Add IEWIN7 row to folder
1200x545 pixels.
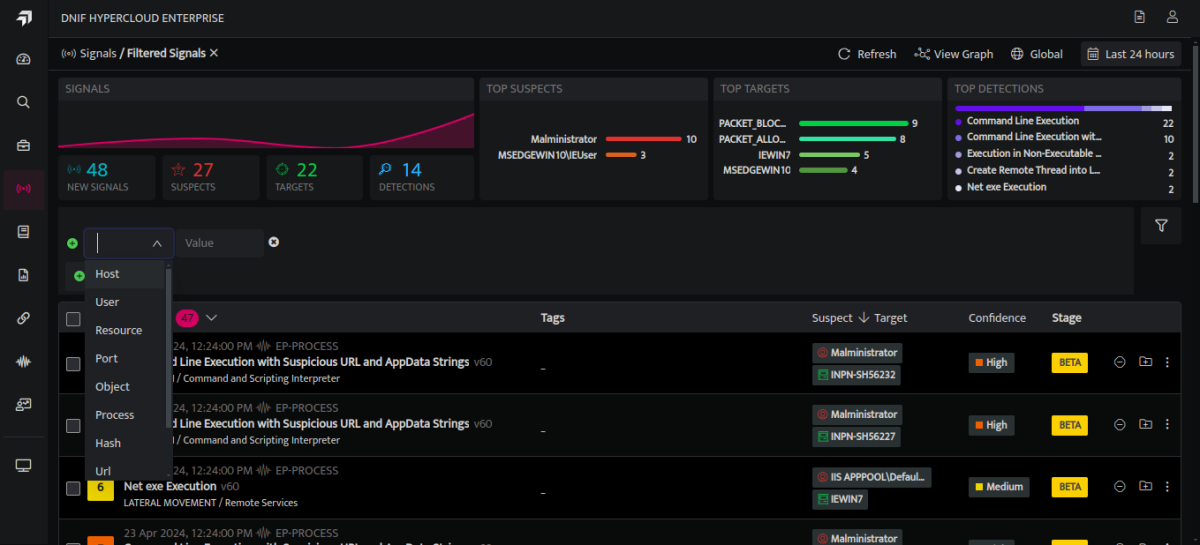1145,486
